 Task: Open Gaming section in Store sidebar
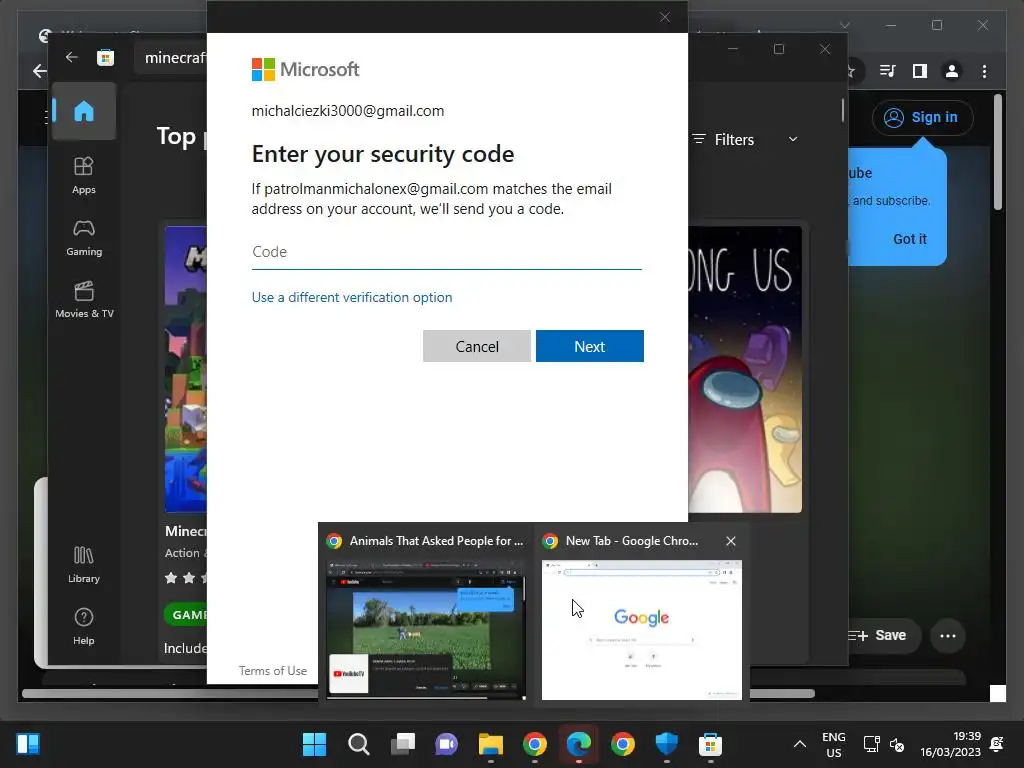(x=84, y=238)
